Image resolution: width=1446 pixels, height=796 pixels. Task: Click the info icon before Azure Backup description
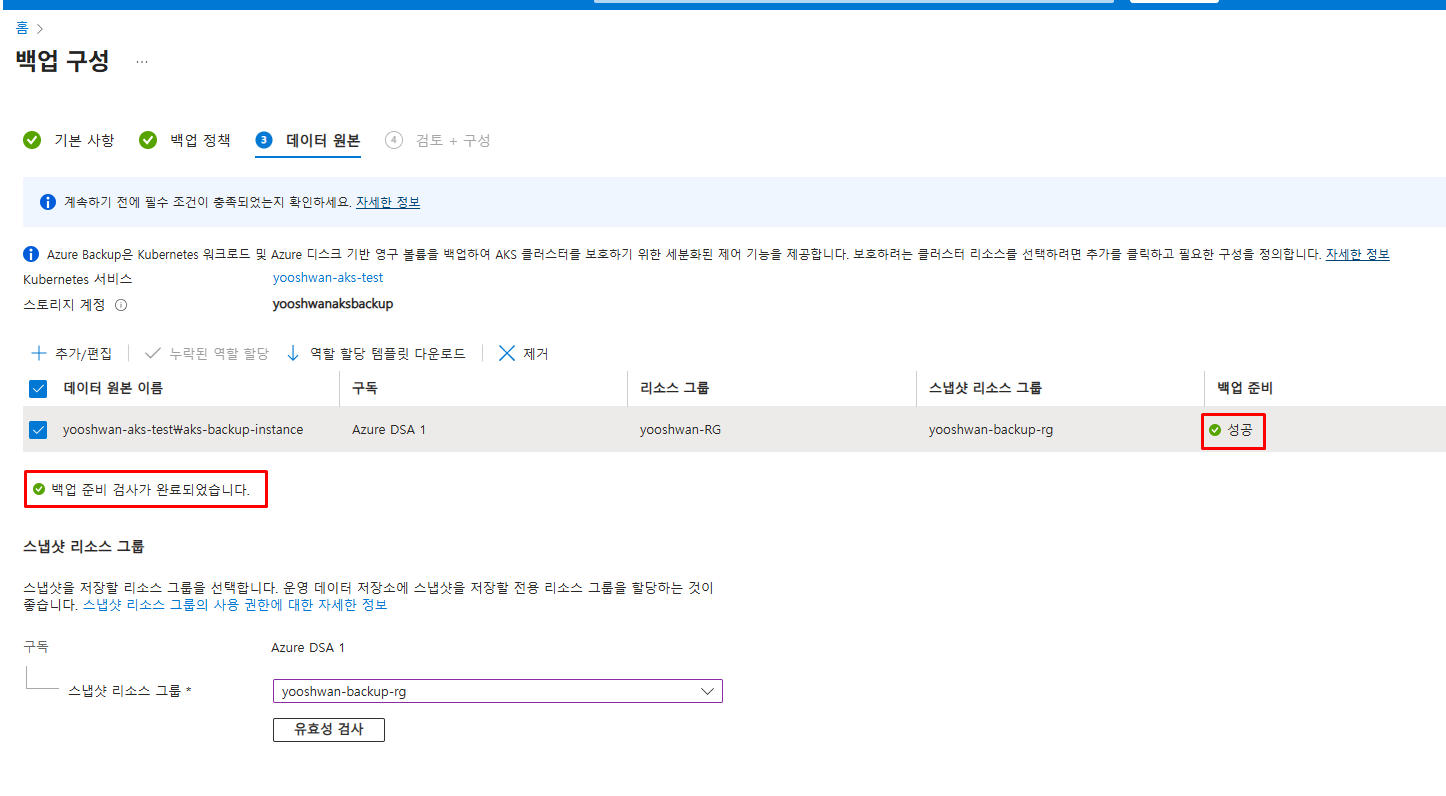point(31,254)
